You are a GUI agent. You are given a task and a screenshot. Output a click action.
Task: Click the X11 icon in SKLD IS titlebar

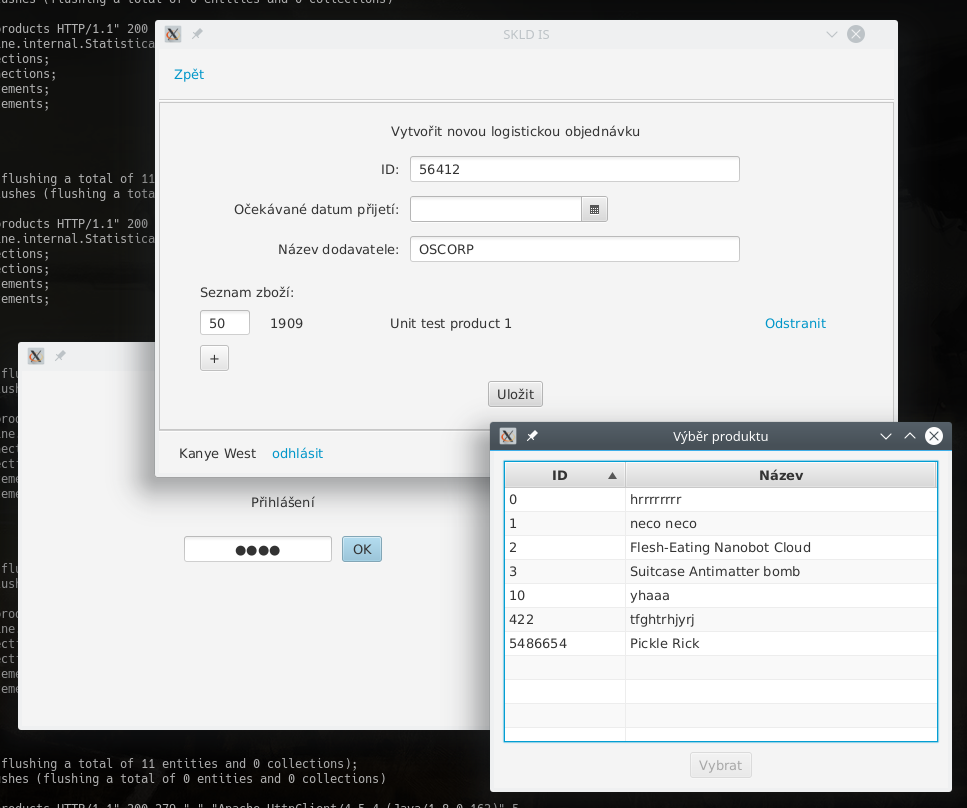point(173,35)
